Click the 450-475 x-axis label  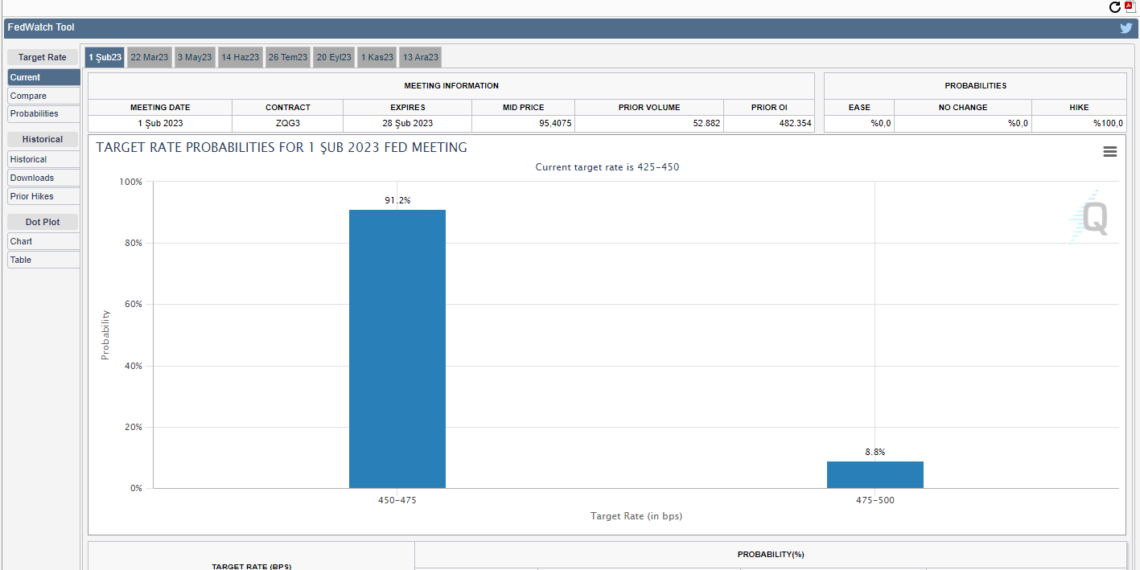click(397, 500)
